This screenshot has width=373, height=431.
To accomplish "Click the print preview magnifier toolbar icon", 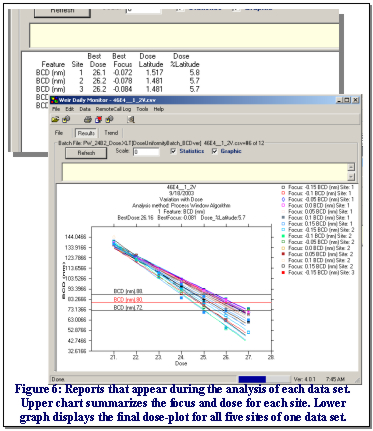I will pyautogui.click(x=131, y=119).
